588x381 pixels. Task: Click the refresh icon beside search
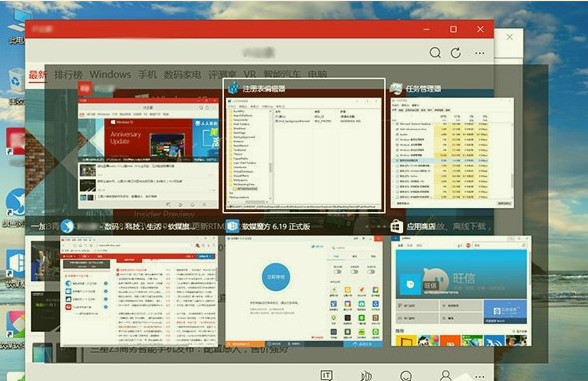click(456, 53)
